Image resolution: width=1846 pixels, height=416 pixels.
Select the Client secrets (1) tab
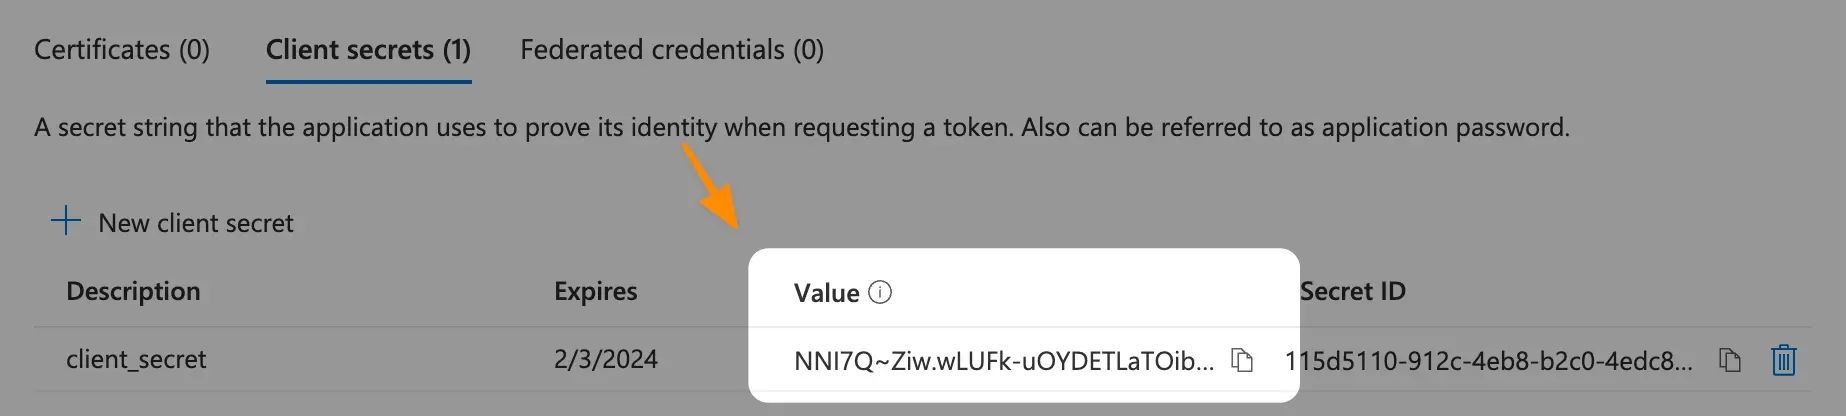[x=368, y=50]
